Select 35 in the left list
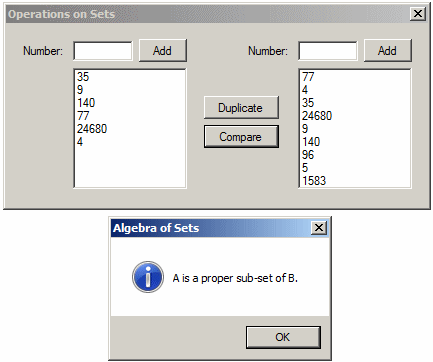This screenshot has width=433, height=362. [83, 77]
